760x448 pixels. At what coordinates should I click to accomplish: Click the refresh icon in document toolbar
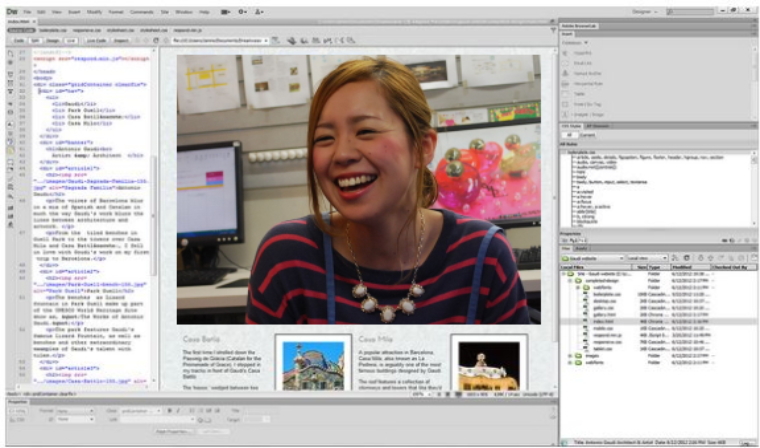coord(156,41)
